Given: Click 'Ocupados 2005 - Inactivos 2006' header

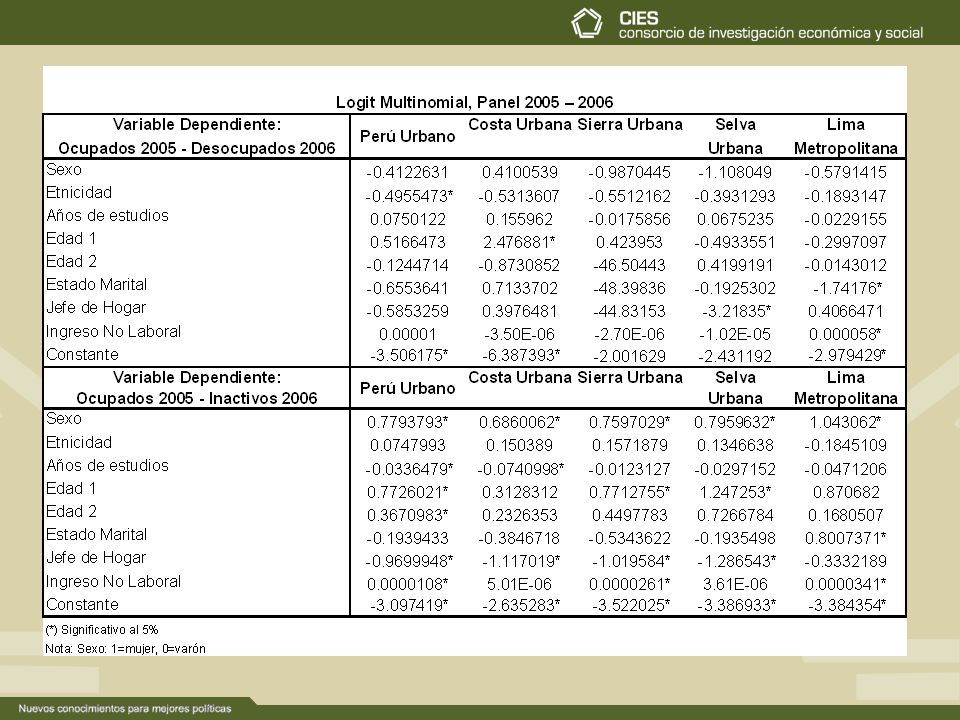Looking at the screenshot, I should coord(197,399).
